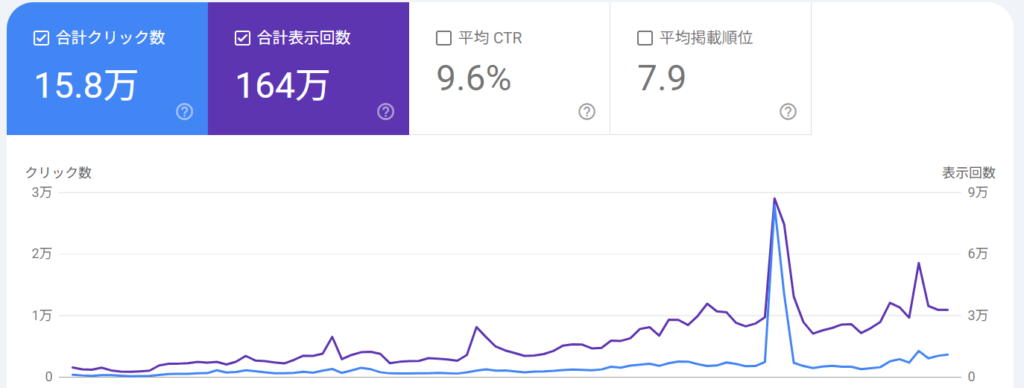This screenshot has width=1024, height=388.
Task: Click the help icon on 合計表示回数 card
Action: pyautogui.click(x=385, y=112)
